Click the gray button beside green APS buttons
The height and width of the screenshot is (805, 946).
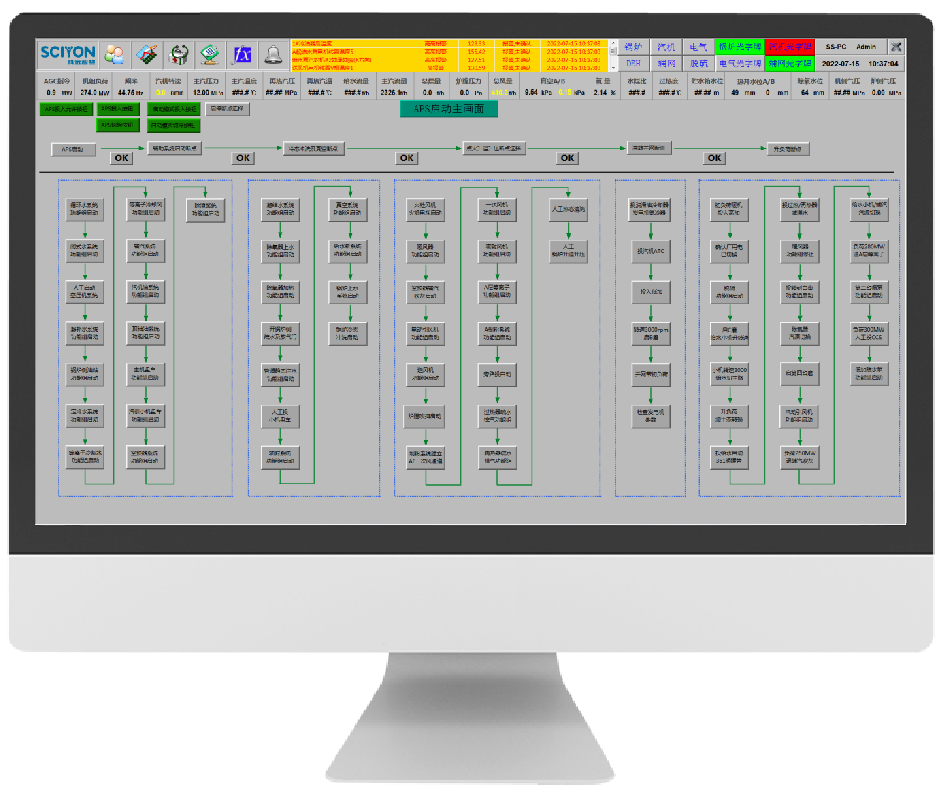(226, 109)
